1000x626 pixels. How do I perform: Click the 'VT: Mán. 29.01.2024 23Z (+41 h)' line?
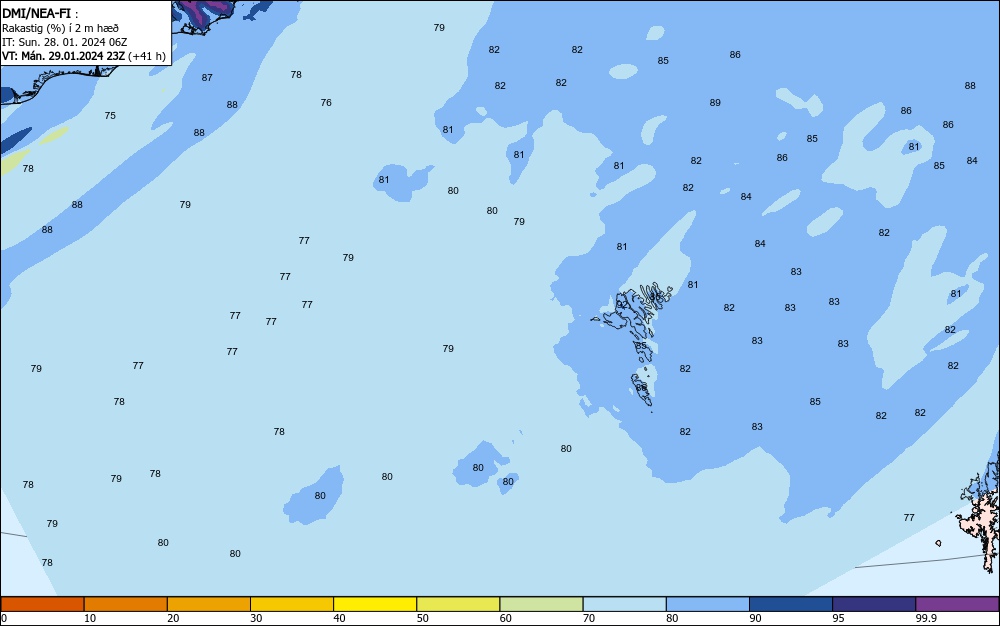[x=84, y=56]
